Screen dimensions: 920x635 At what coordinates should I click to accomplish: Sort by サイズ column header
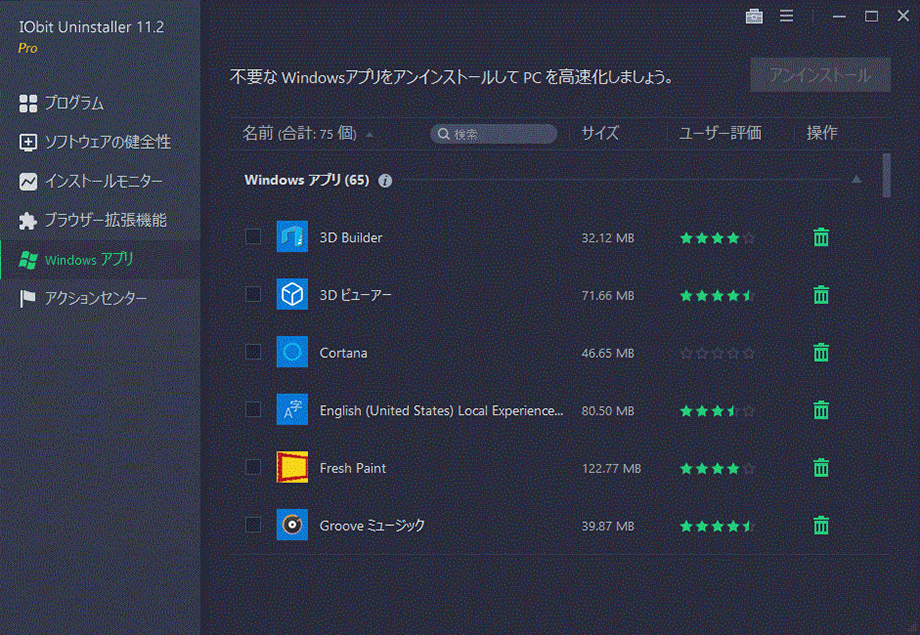pos(600,133)
